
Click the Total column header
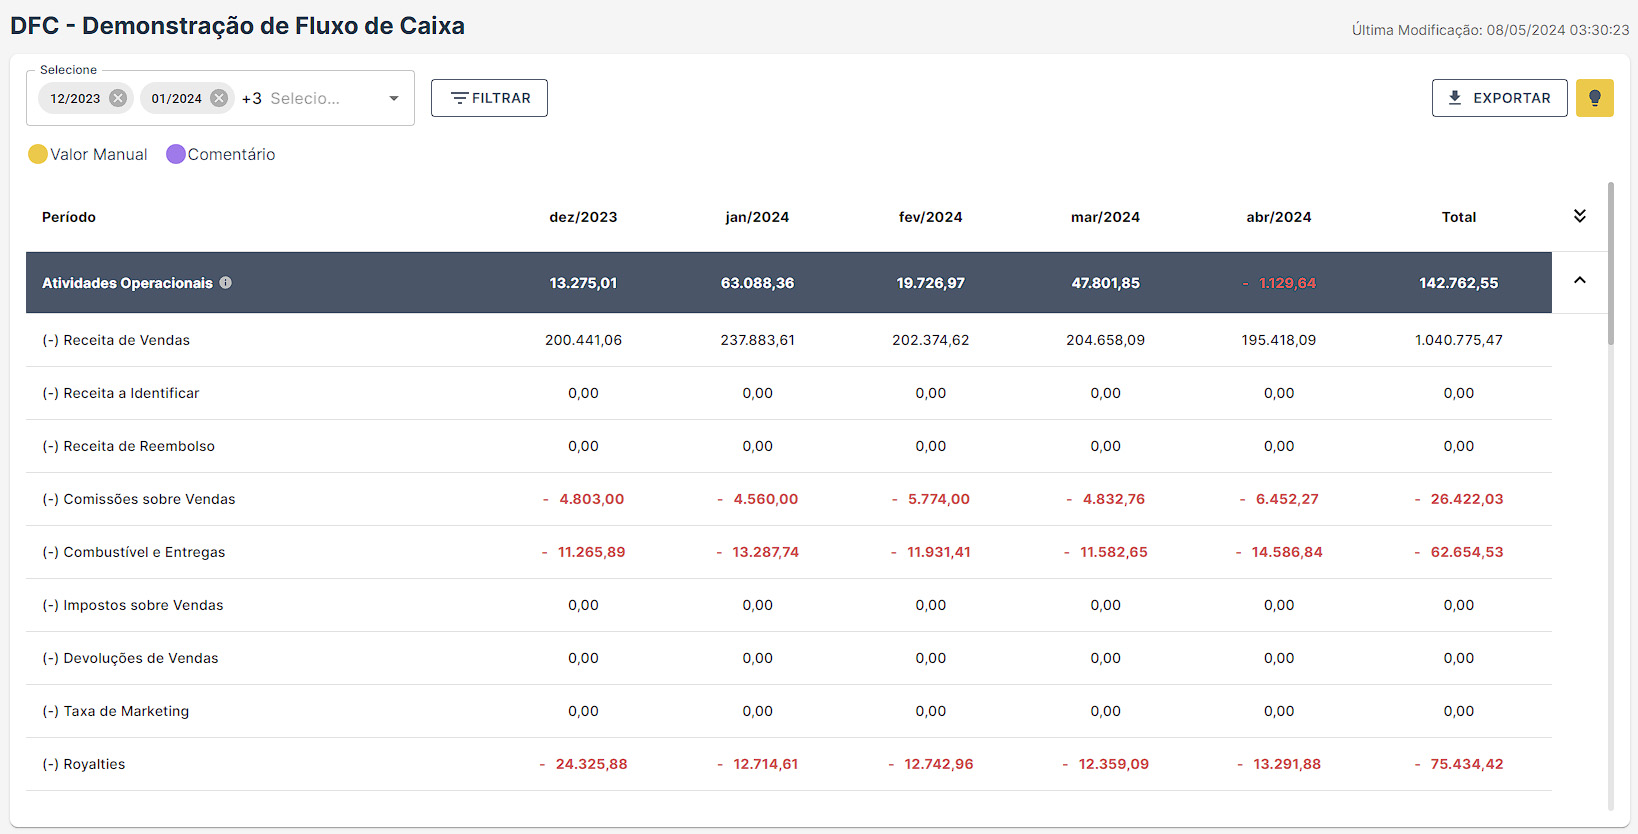(x=1458, y=217)
